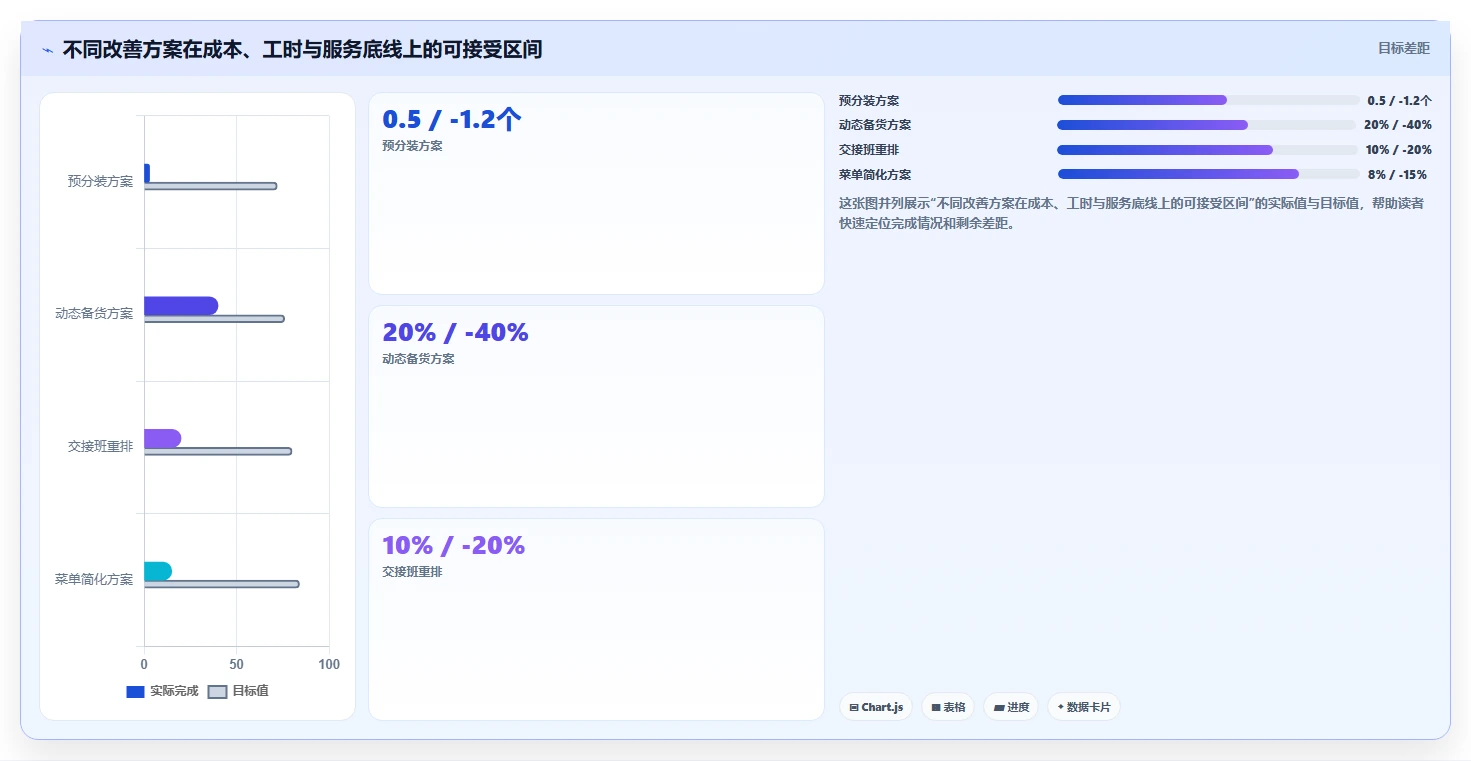This screenshot has width=1471, height=761.
Task: Open the 0.5 / -1.2个 data card
Action: pyautogui.click(x=596, y=194)
